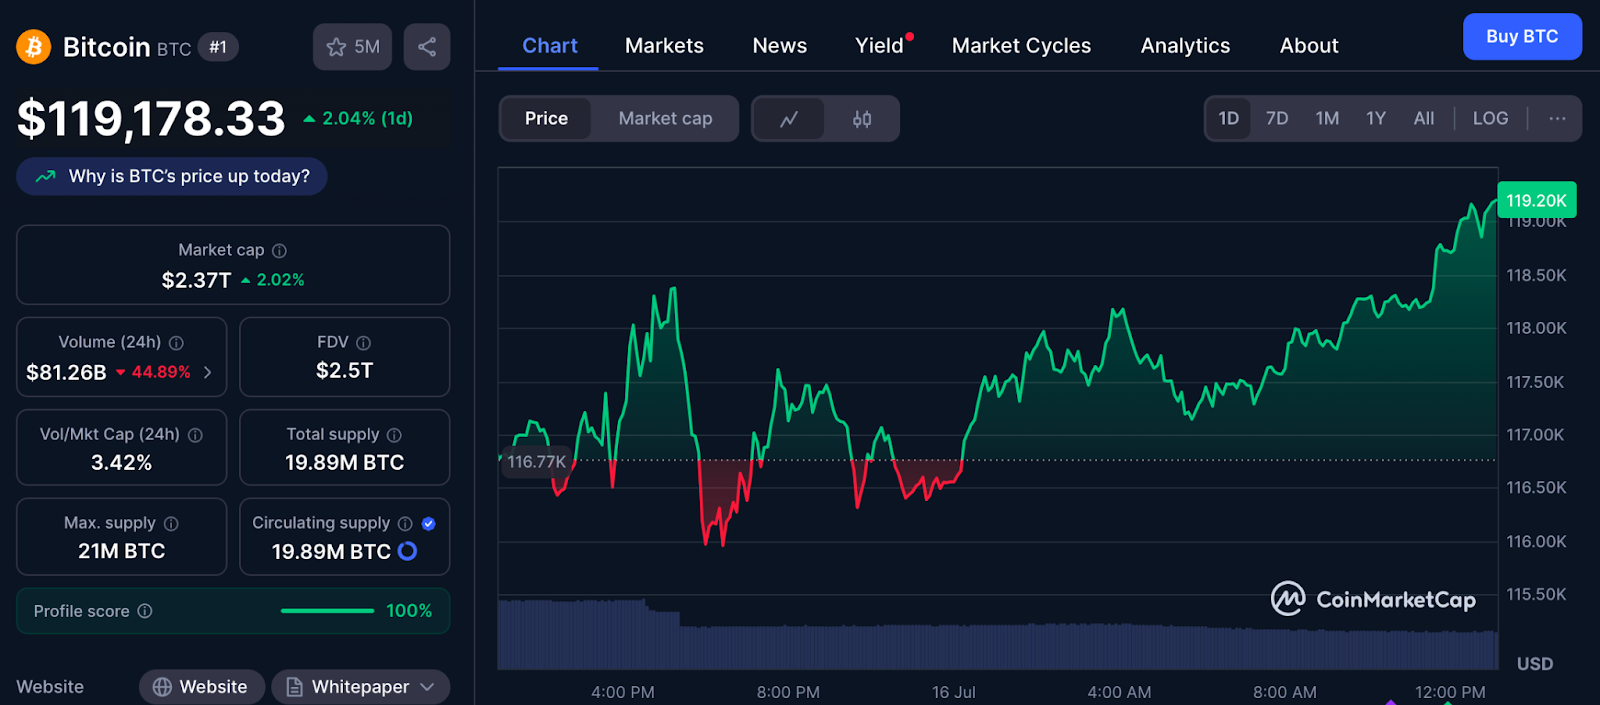Click the 21M BTC max supply value
The image size is (1600, 705).
[x=122, y=551]
